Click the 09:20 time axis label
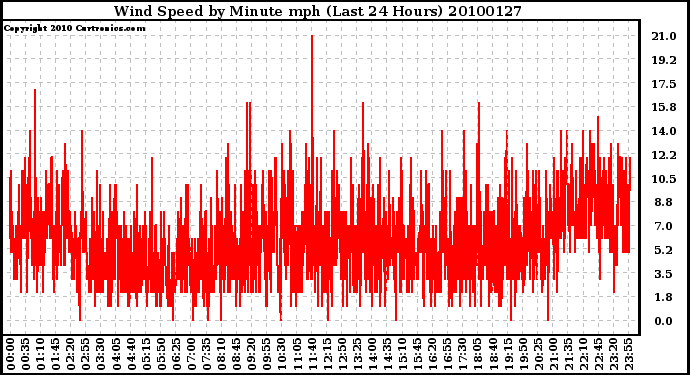690x375 pixels. coord(251,355)
